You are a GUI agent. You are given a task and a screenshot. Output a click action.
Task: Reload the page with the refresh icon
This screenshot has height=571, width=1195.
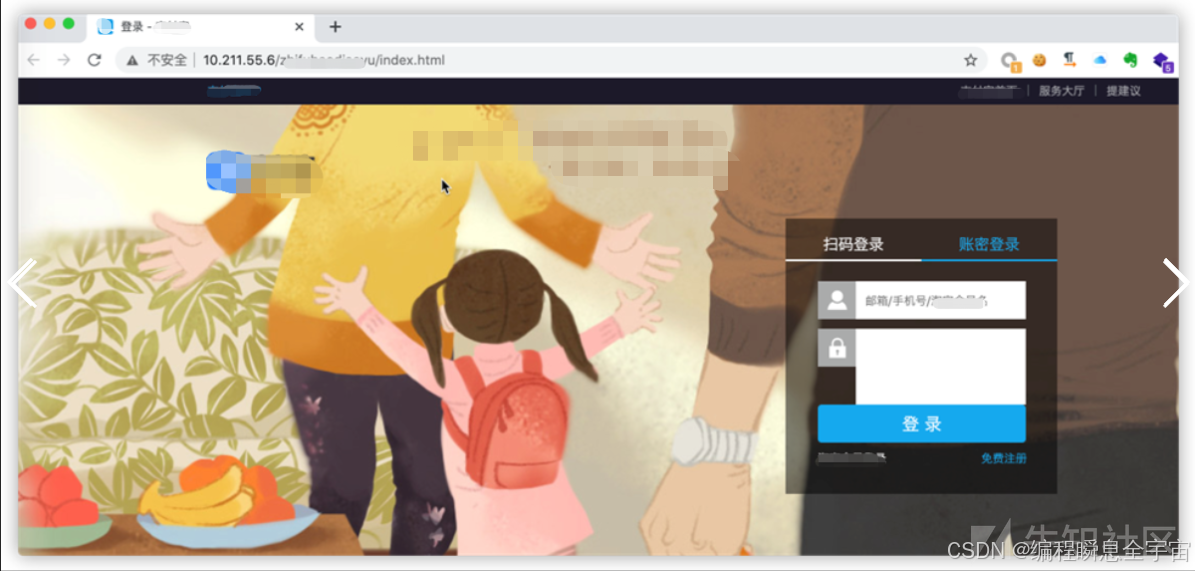pyautogui.click(x=95, y=60)
